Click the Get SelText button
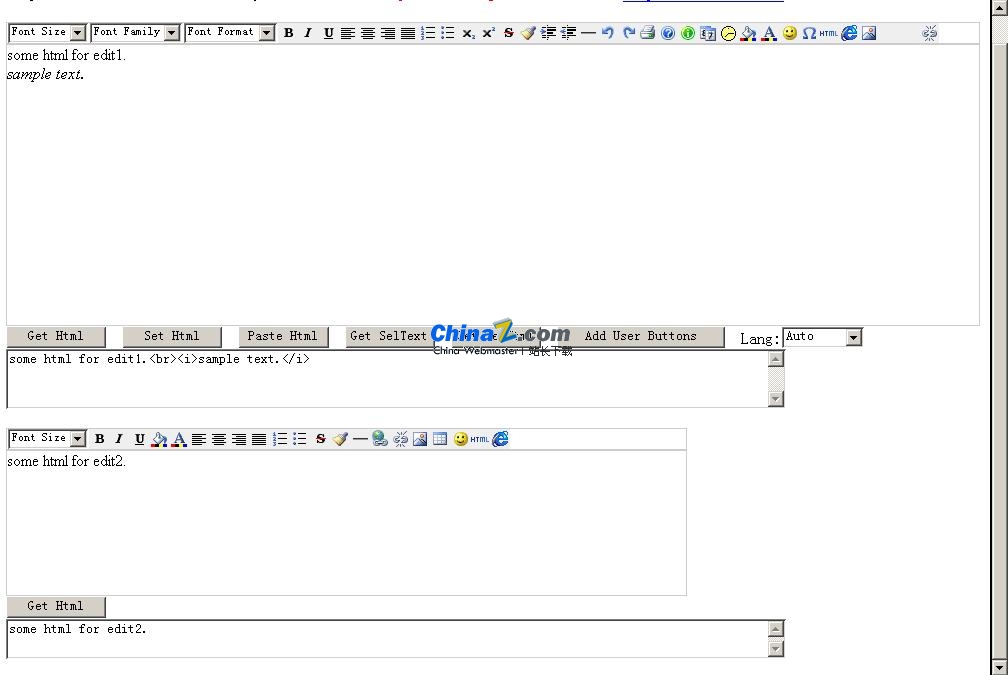1008x675 pixels. click(x=389, y=336)
